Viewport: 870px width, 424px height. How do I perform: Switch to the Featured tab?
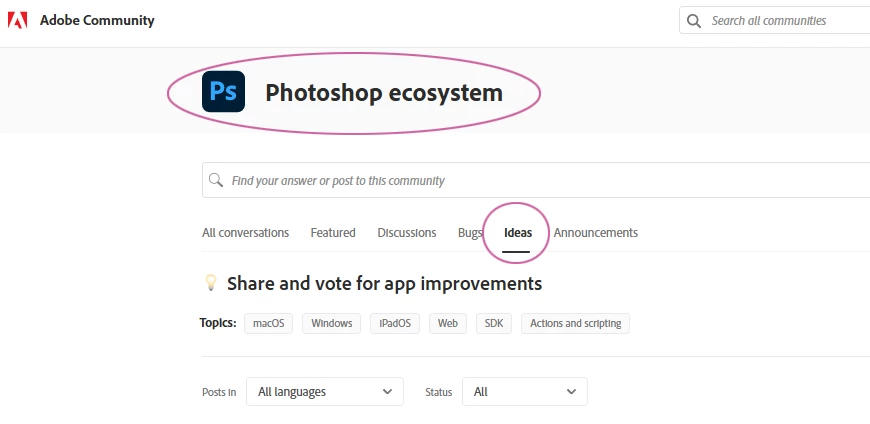pos(333,233)
